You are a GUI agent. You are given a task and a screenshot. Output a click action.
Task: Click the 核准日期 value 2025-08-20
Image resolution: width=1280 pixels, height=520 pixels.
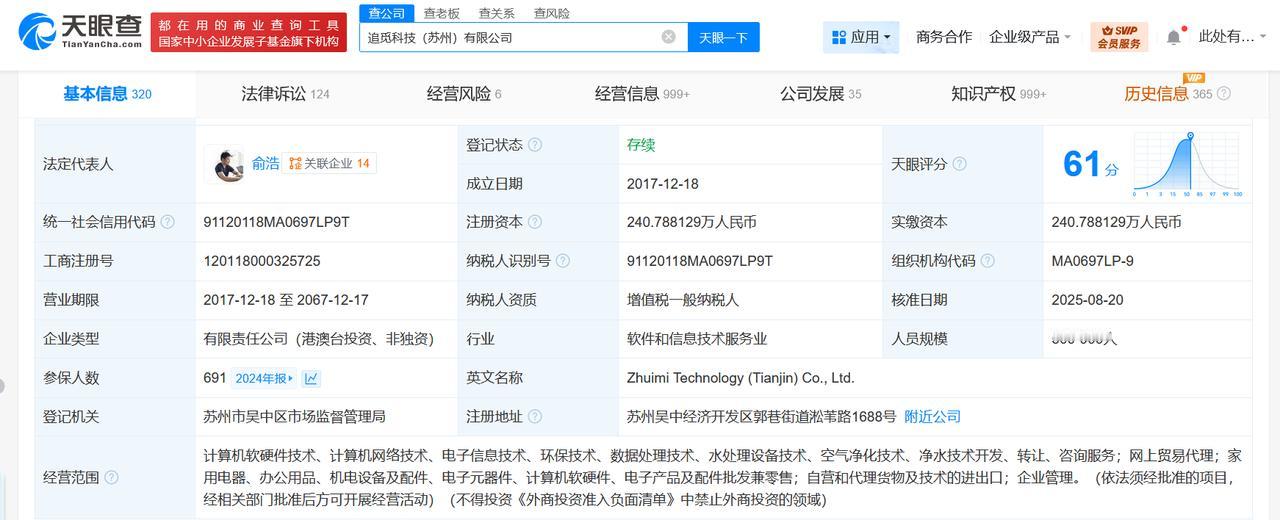[1088, 300]
